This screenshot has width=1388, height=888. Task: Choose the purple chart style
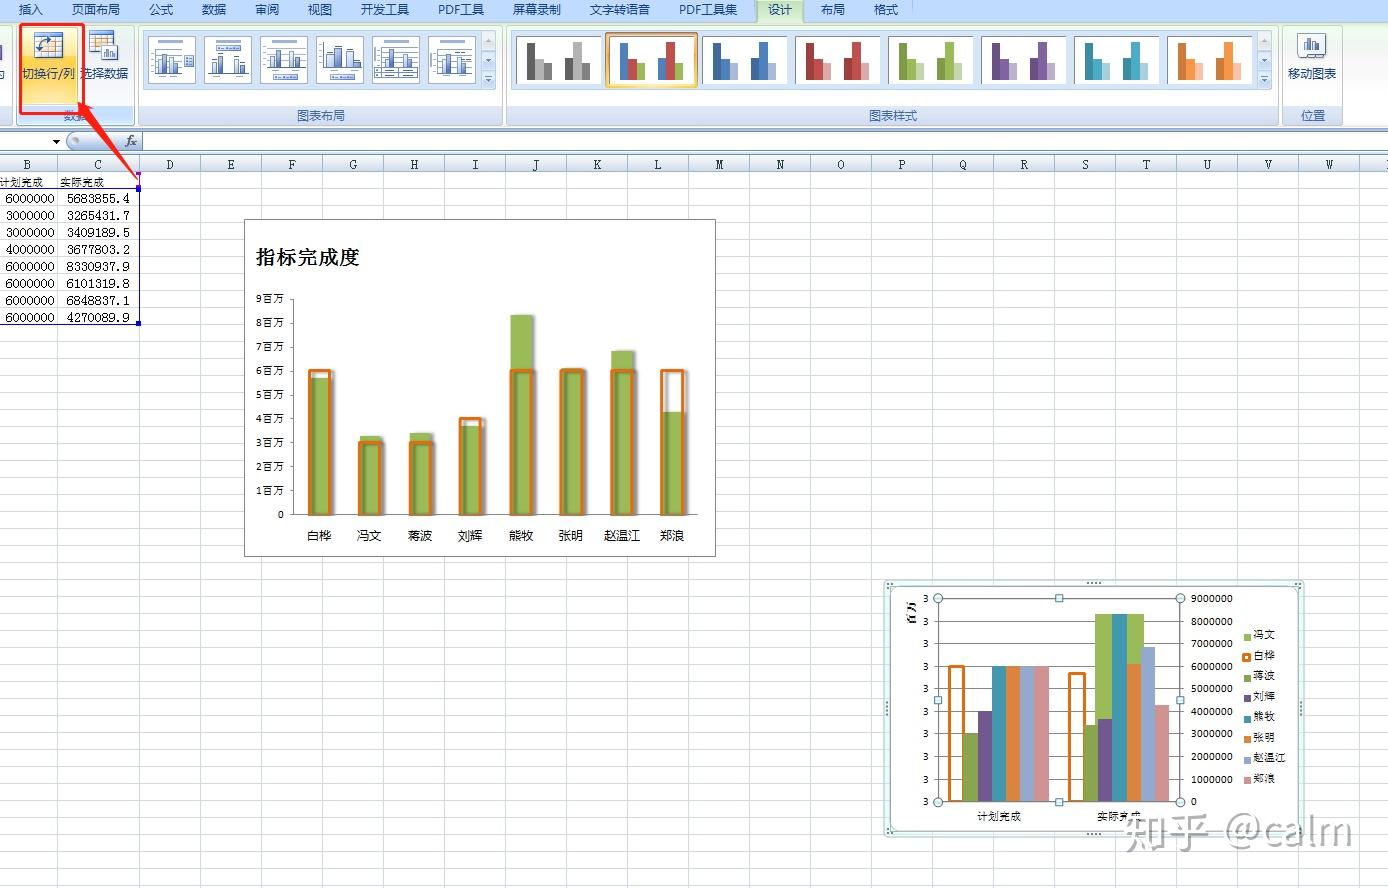pyautogui.click(x=1023, y=60)
